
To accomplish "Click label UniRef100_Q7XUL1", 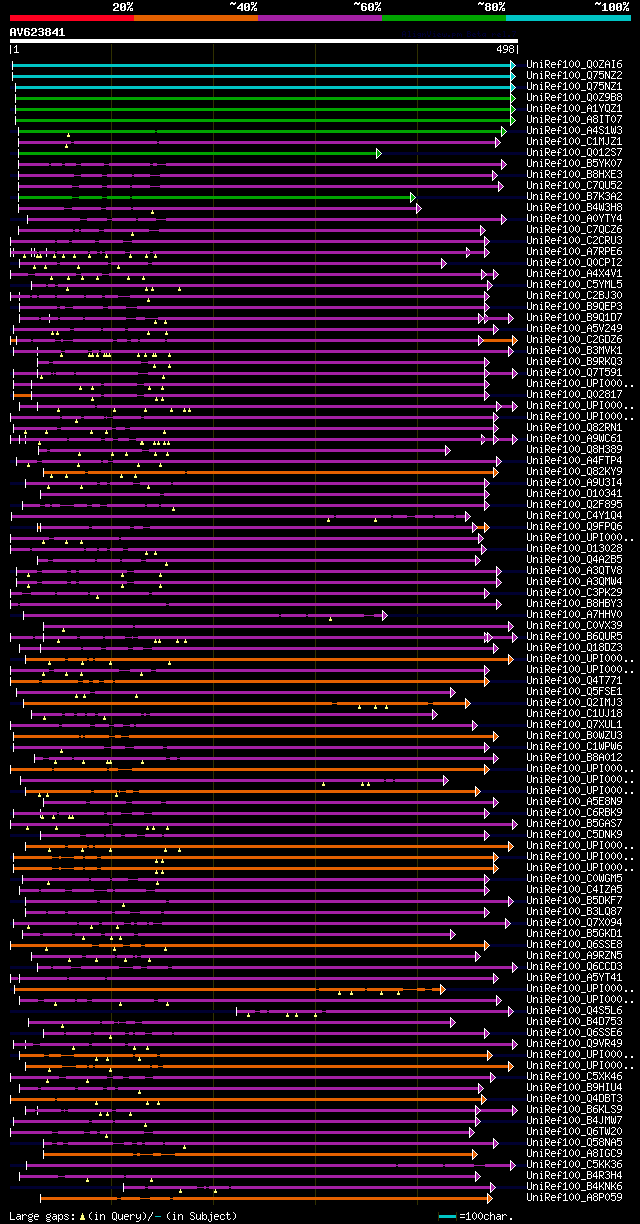I will (x=574, y=724).
